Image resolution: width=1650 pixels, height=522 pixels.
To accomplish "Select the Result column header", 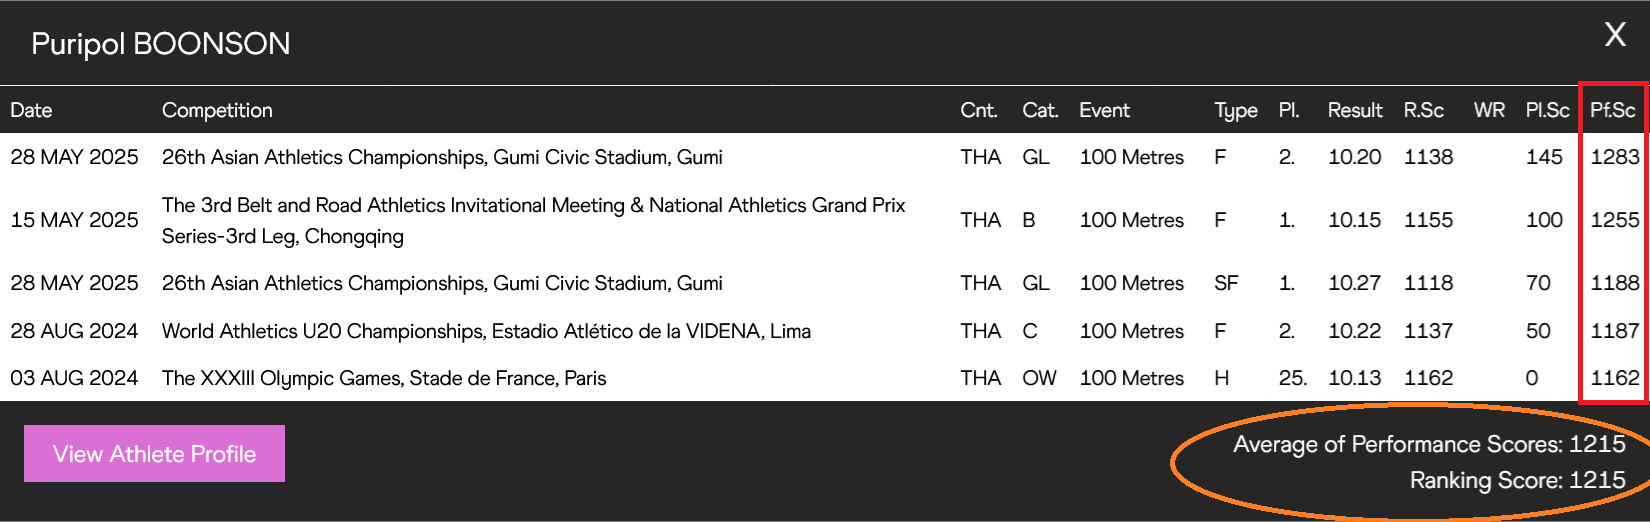I will click(x=1355, y=110).
